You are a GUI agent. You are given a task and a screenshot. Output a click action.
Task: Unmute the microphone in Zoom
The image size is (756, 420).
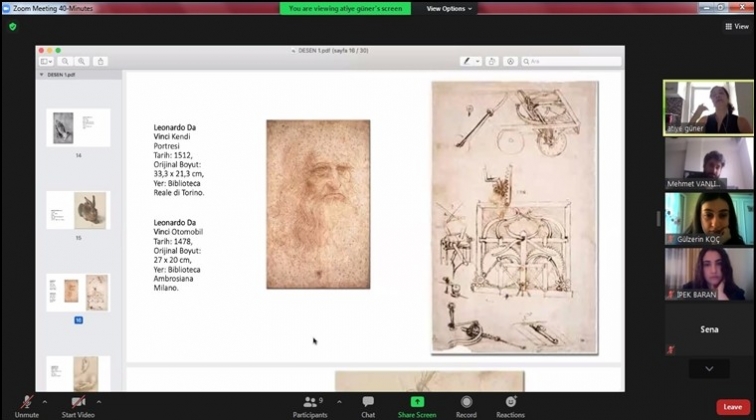(x=26, y=403)
